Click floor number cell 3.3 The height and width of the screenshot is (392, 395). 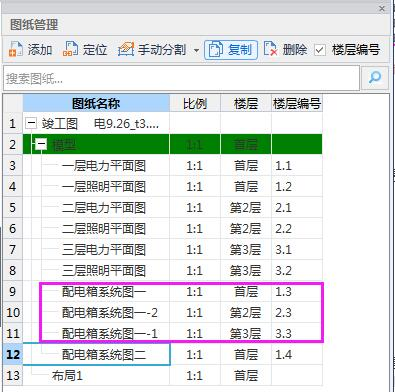(297, 334)
